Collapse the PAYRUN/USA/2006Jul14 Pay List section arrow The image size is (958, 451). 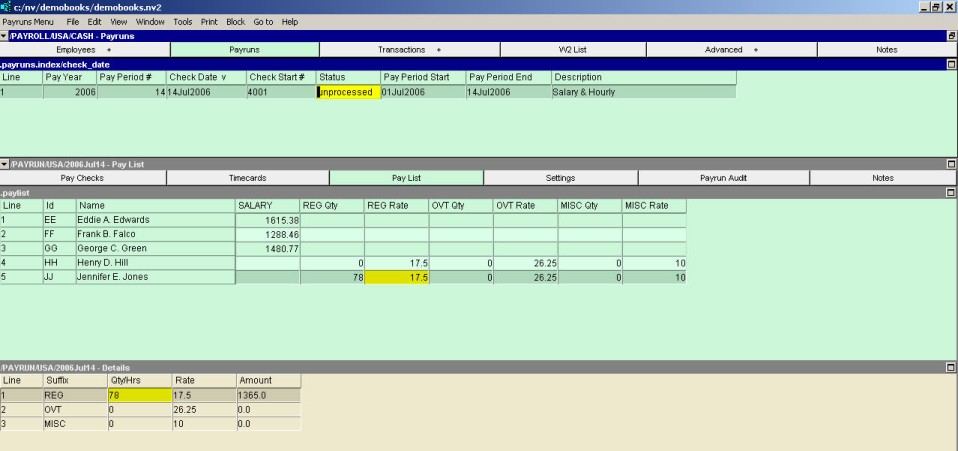pos(4,164)
